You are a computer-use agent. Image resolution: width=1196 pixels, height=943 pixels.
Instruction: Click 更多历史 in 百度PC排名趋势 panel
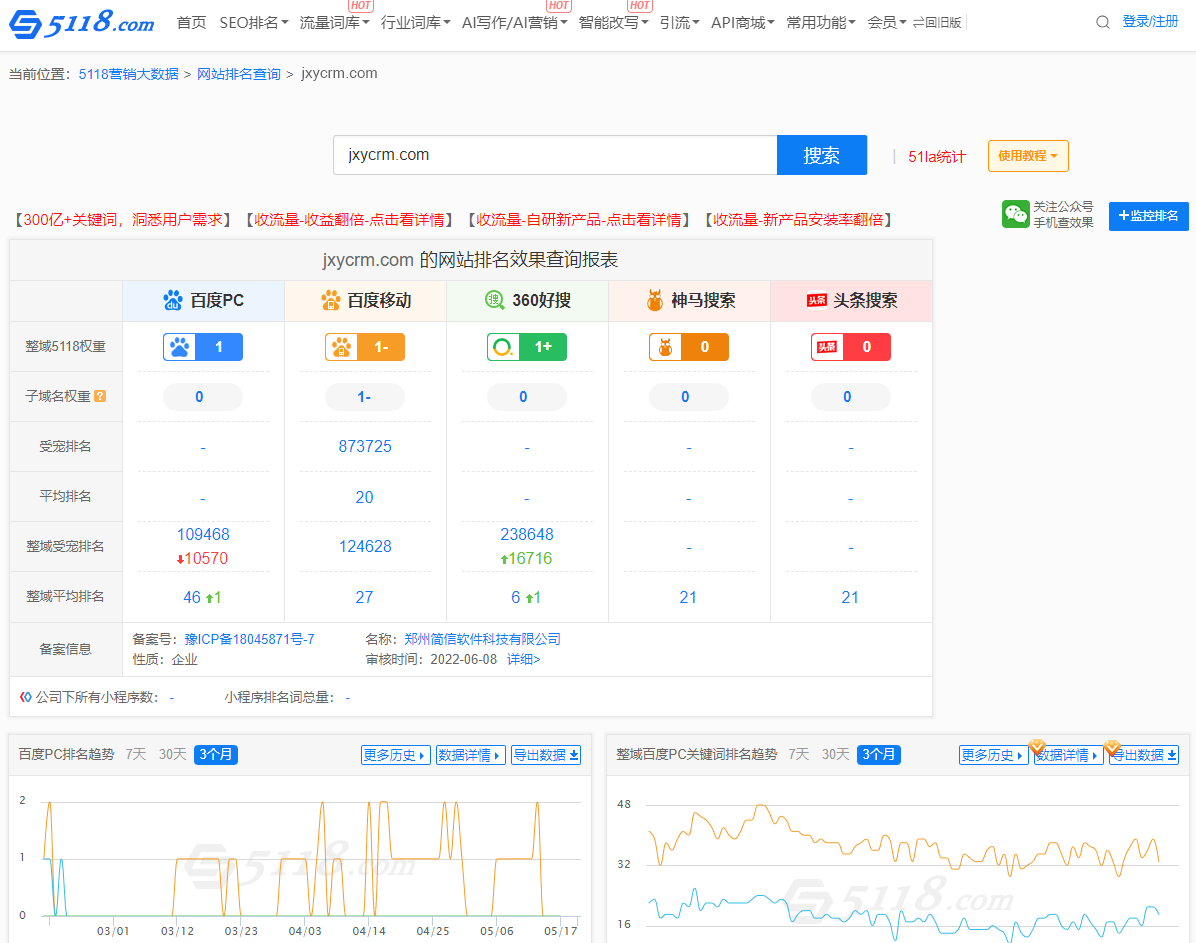396,755
